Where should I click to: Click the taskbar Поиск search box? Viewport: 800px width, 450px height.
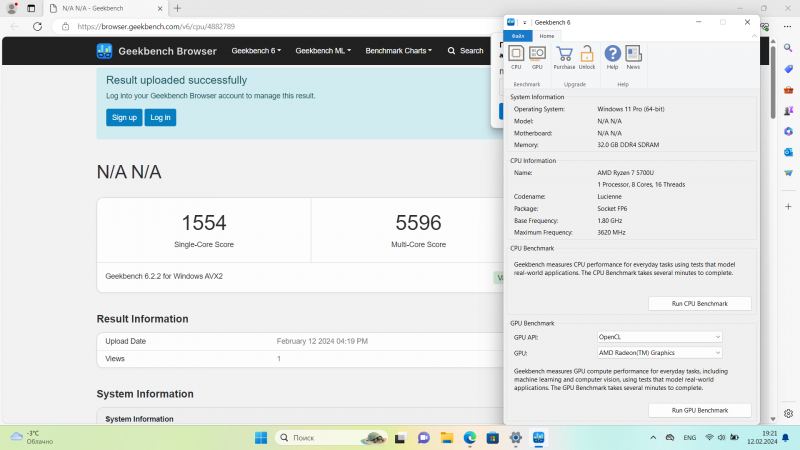tap(331, 438)
